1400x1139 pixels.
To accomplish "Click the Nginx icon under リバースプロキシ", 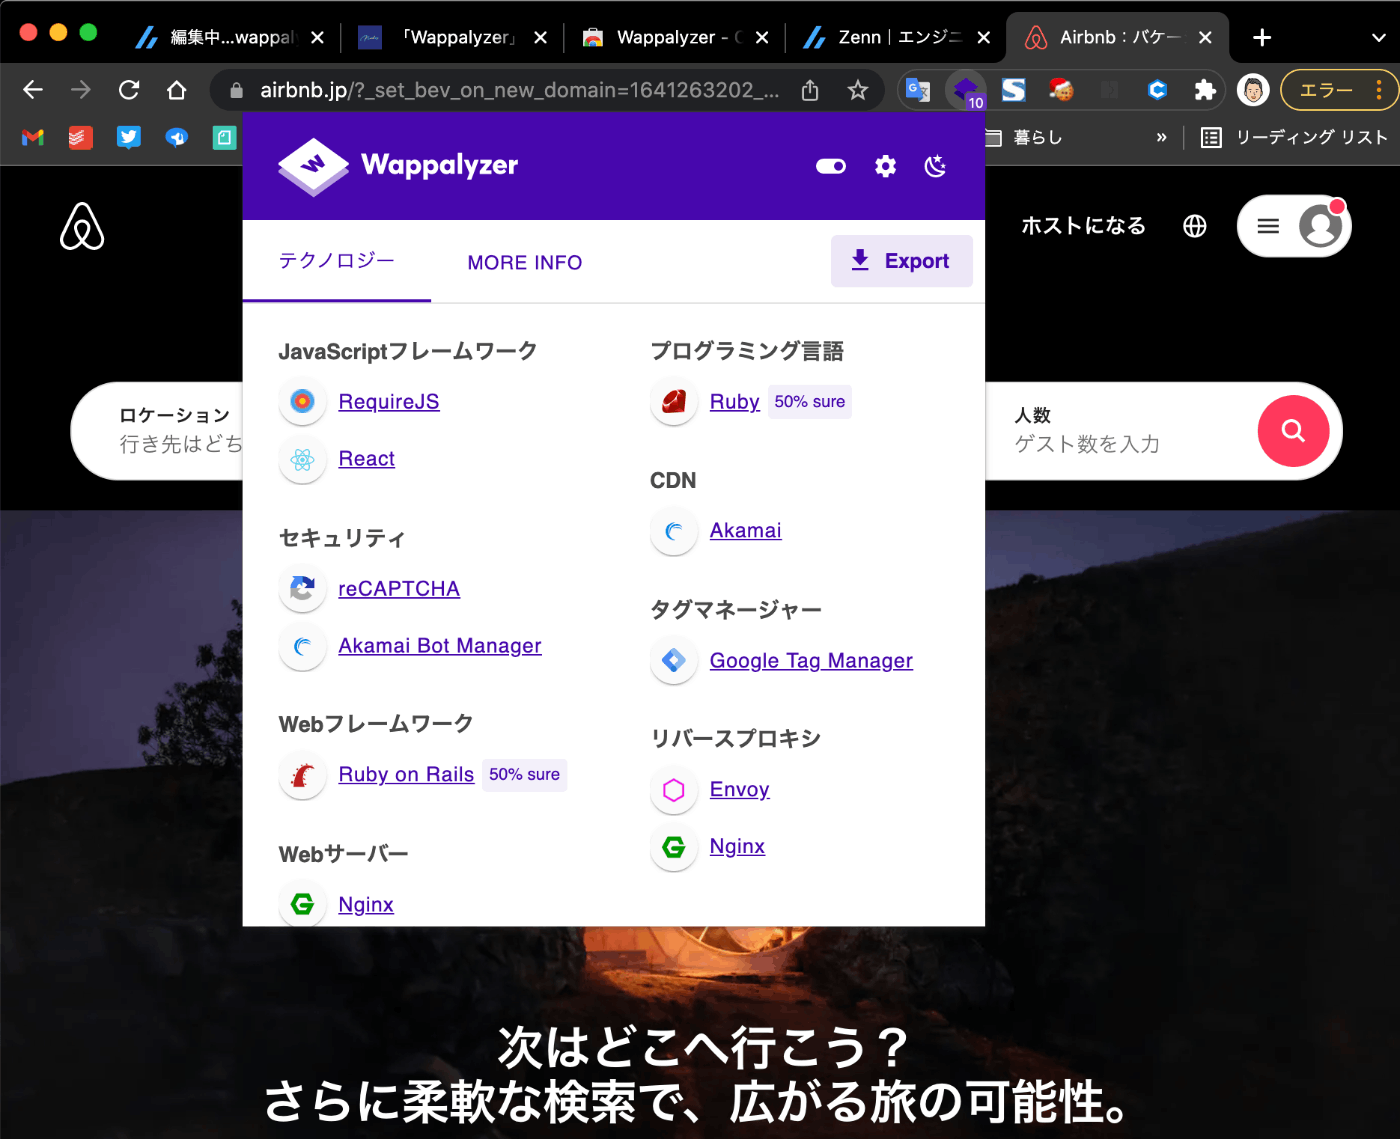I will (x=674, y=847).
